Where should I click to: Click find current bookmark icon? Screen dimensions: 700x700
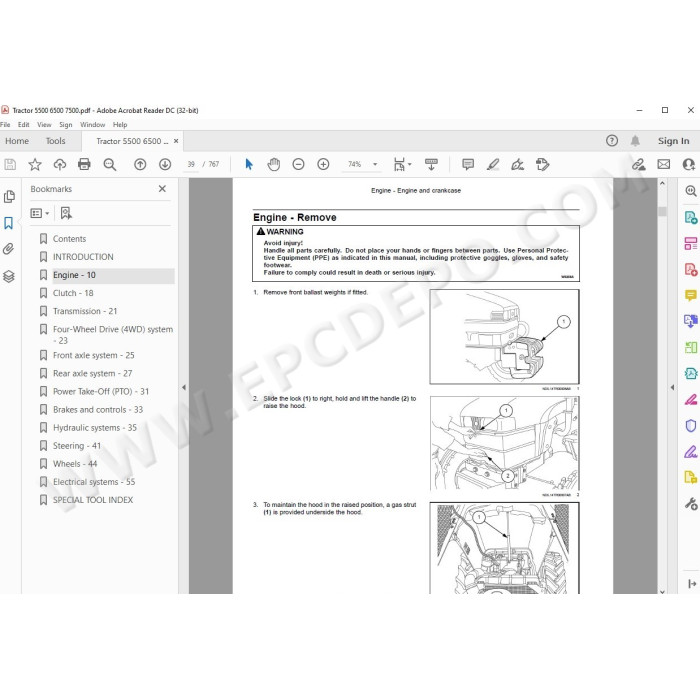(x=66, y=213)
